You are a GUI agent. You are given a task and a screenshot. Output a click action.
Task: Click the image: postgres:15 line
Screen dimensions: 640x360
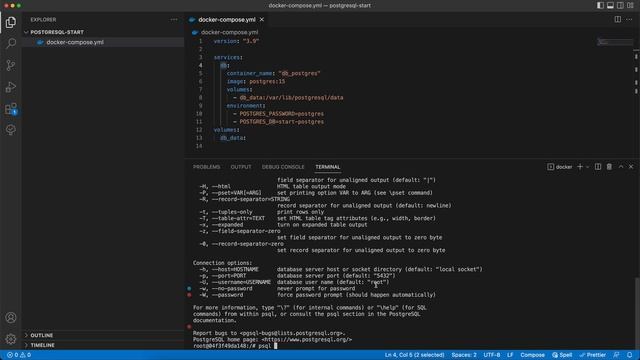(x=256, y=81)
